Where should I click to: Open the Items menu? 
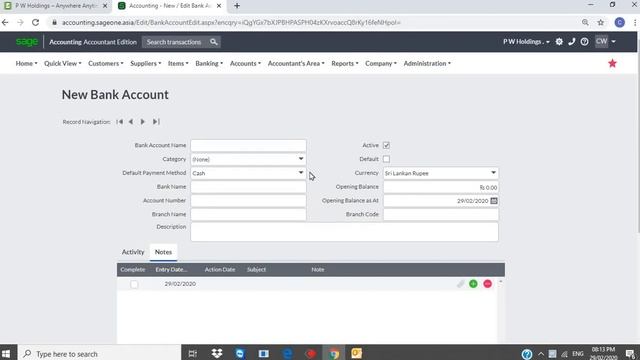(x=178, y=63)
